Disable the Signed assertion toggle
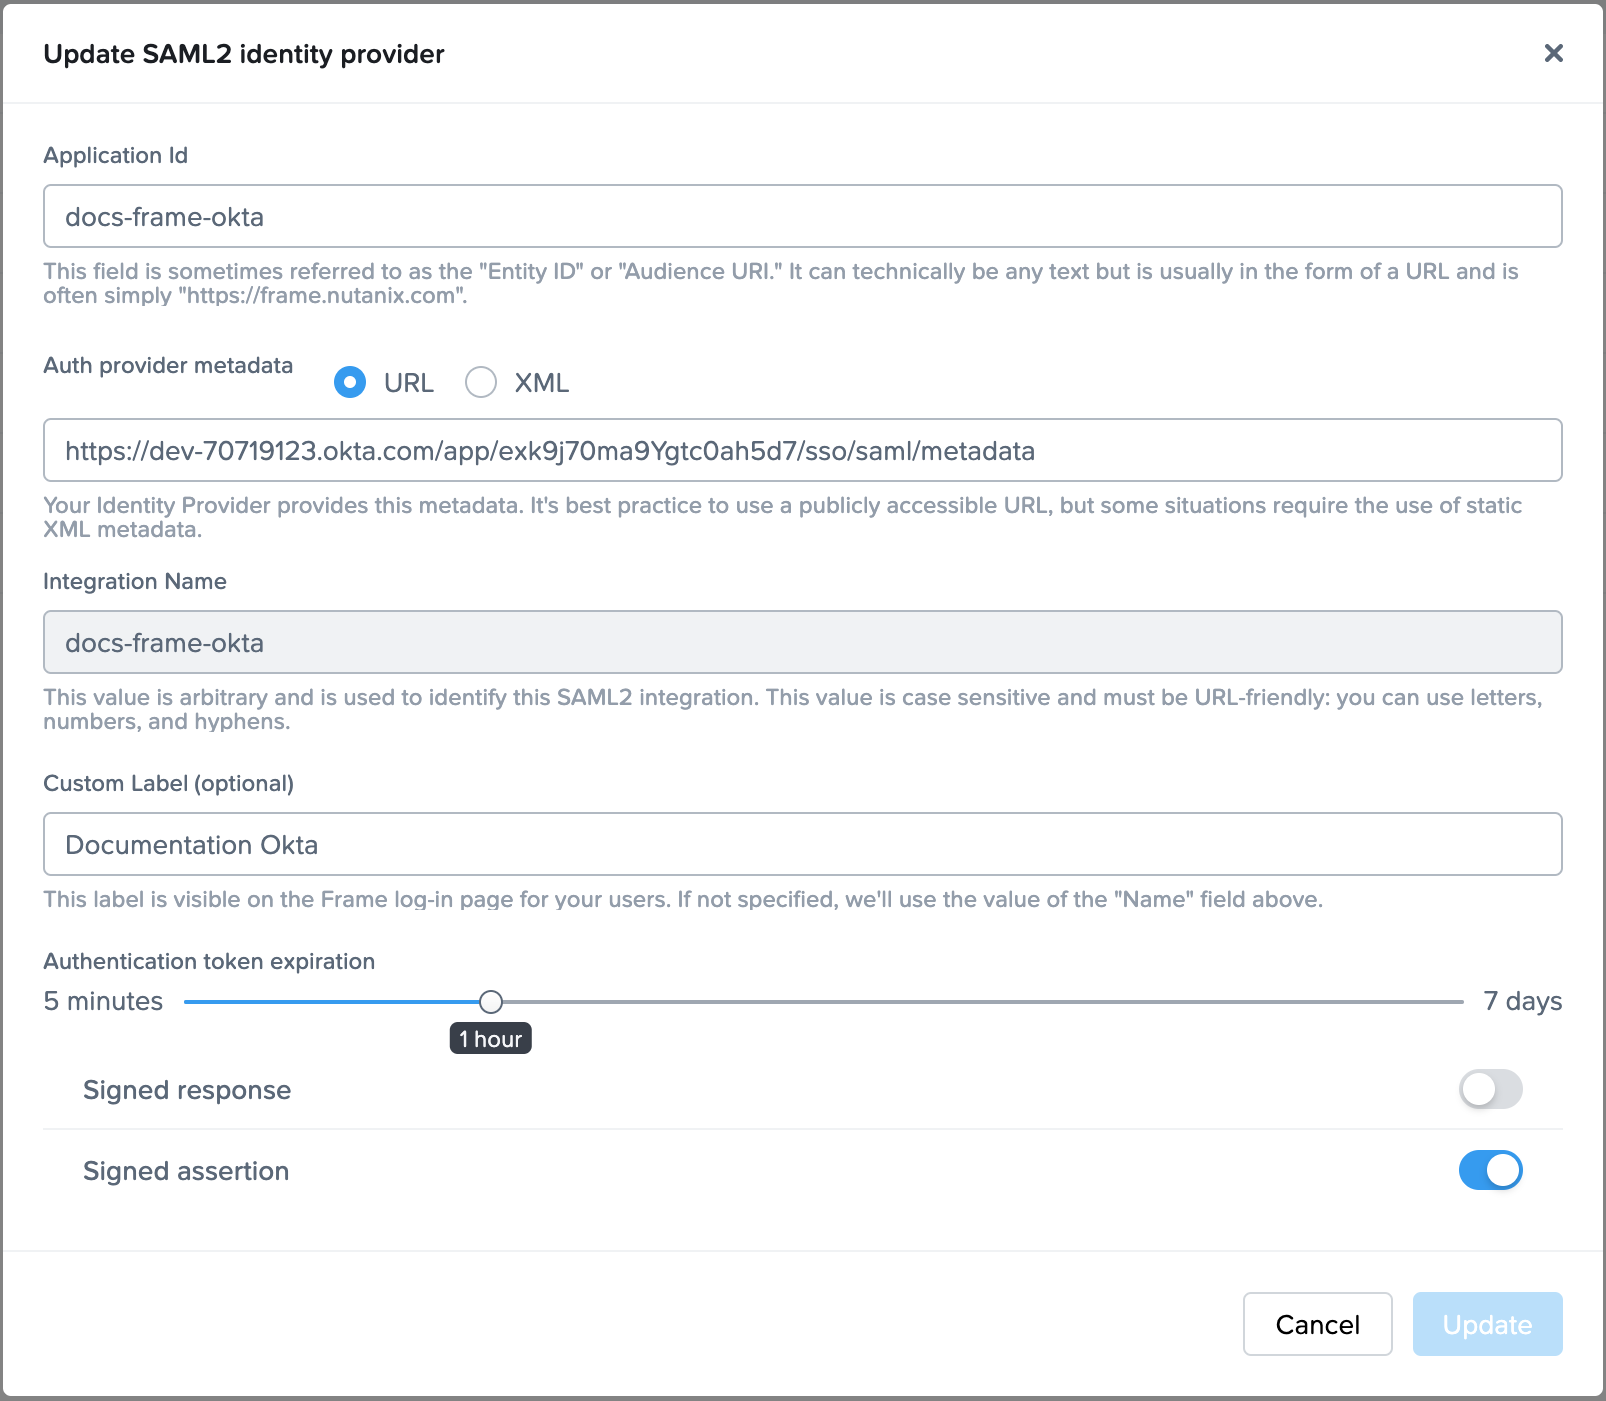This screenshot has height=1401, width=1606. (1489, 1170)
